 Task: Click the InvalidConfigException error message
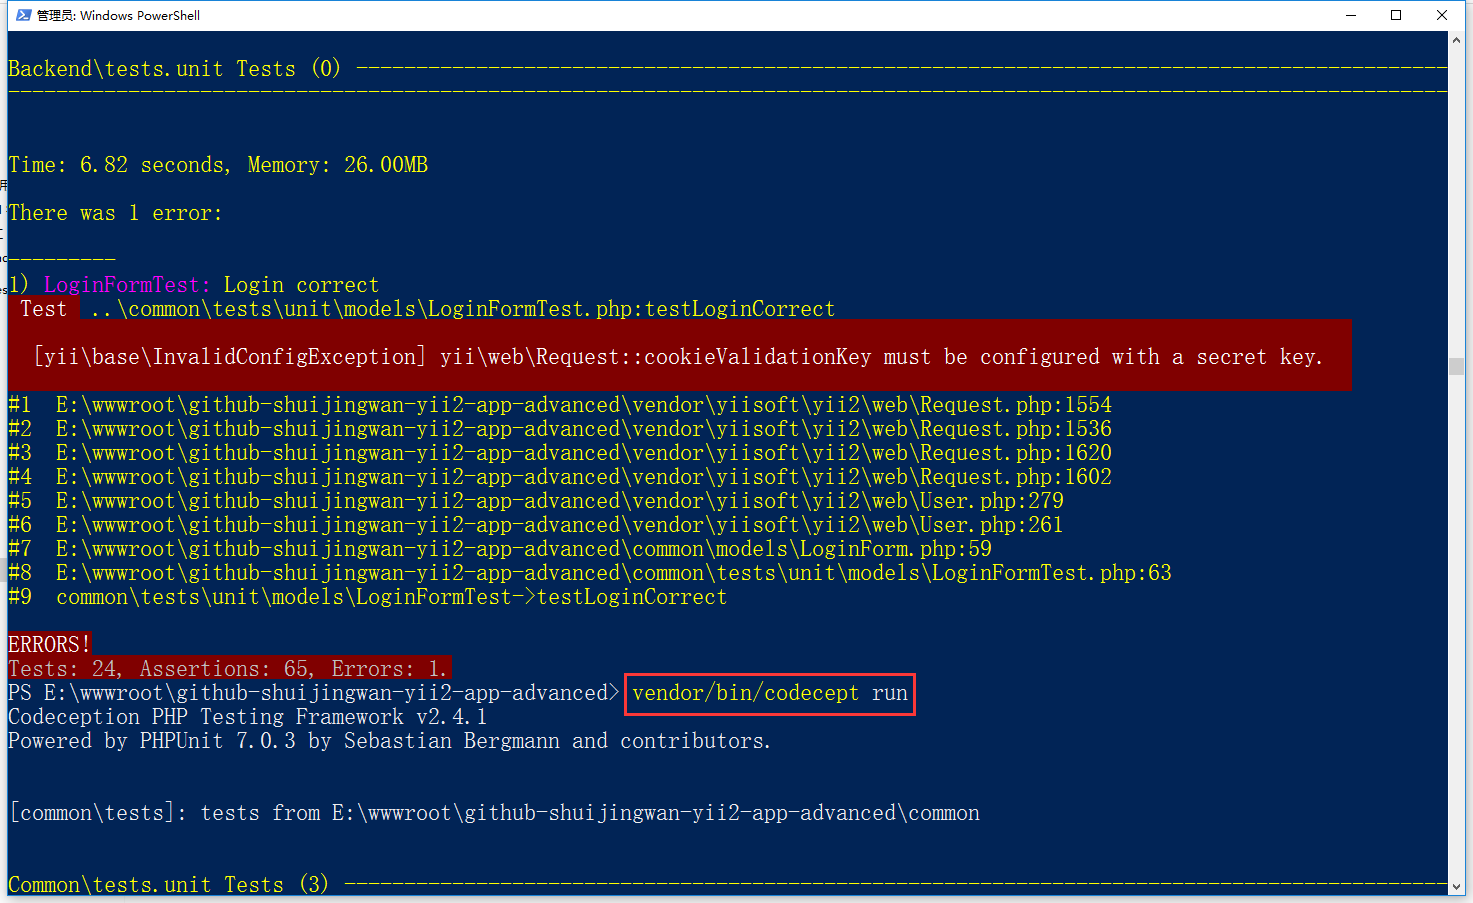pyautogui.click(x=678, y=357)
